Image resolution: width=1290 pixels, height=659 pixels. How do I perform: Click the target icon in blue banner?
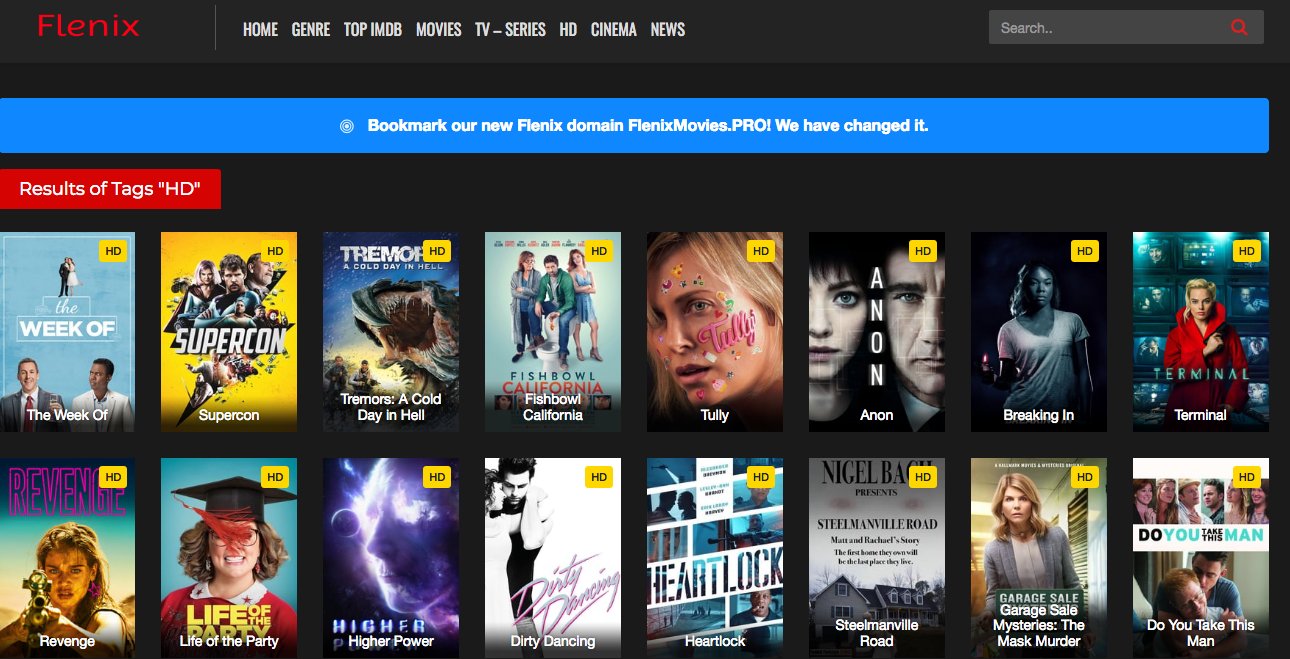pyautogui.click(x=347, y=126)
